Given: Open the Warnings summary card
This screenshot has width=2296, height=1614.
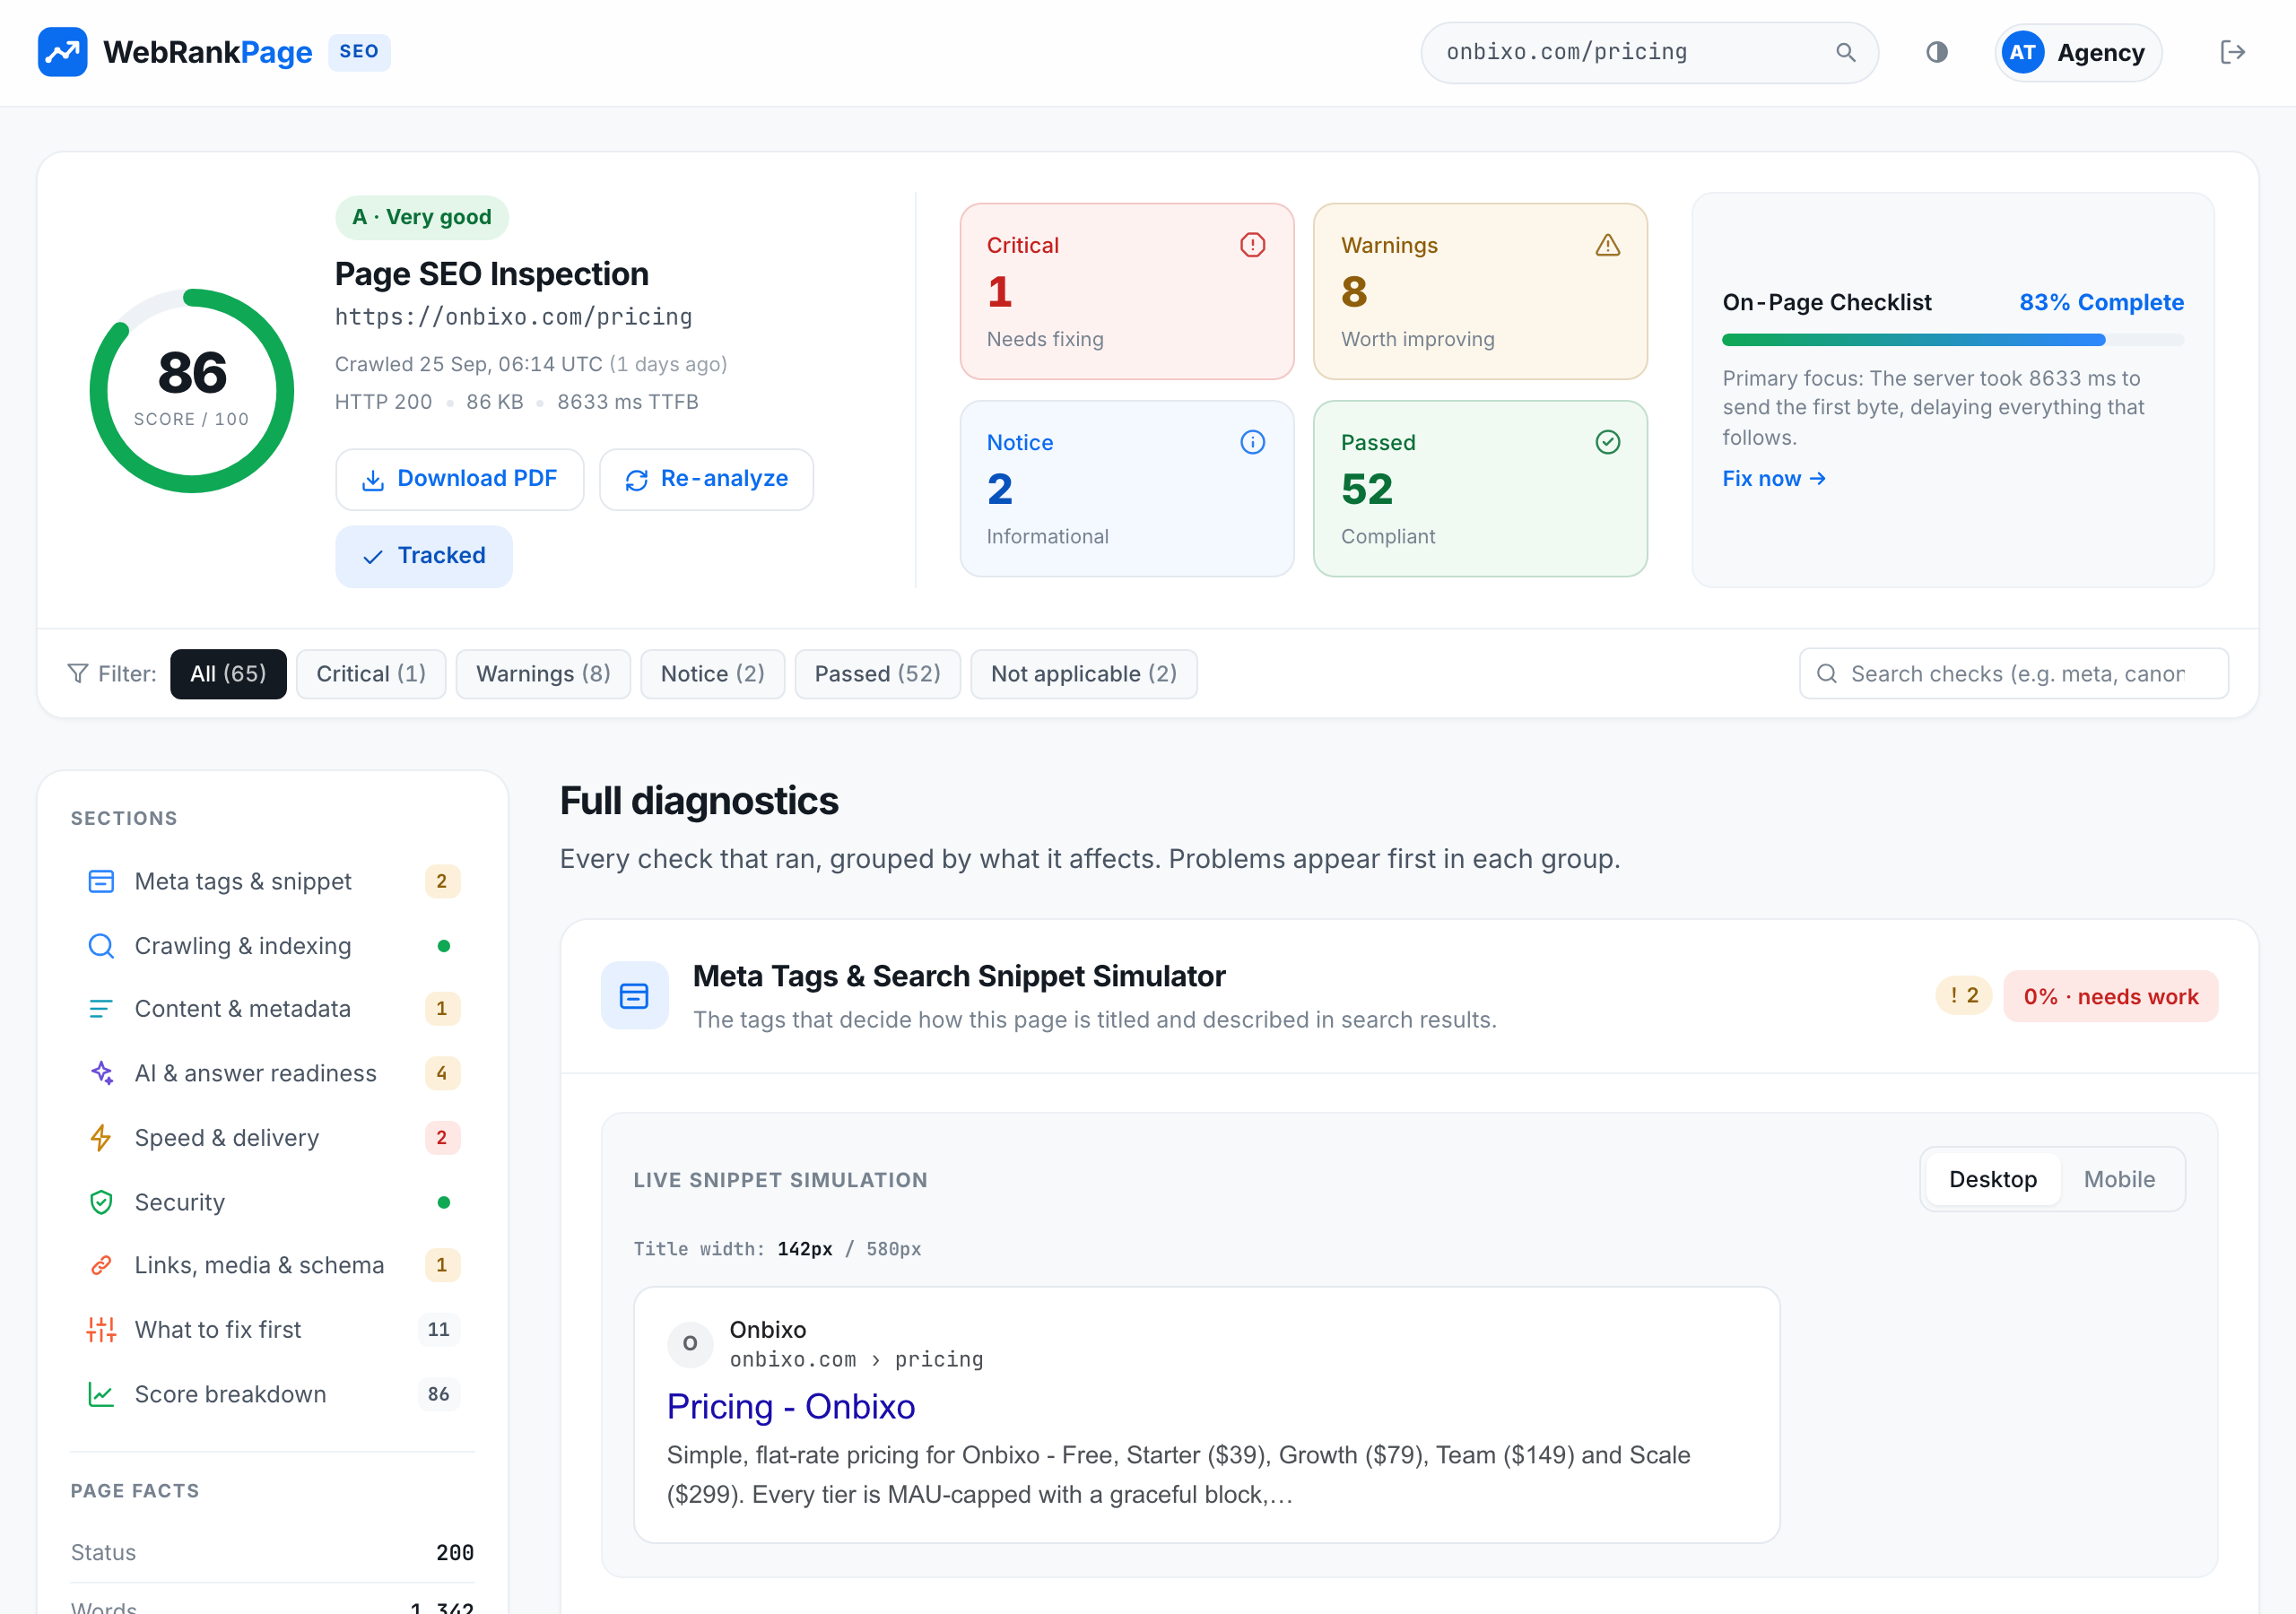Looking at the screenshot, I should coord(1480,291).
